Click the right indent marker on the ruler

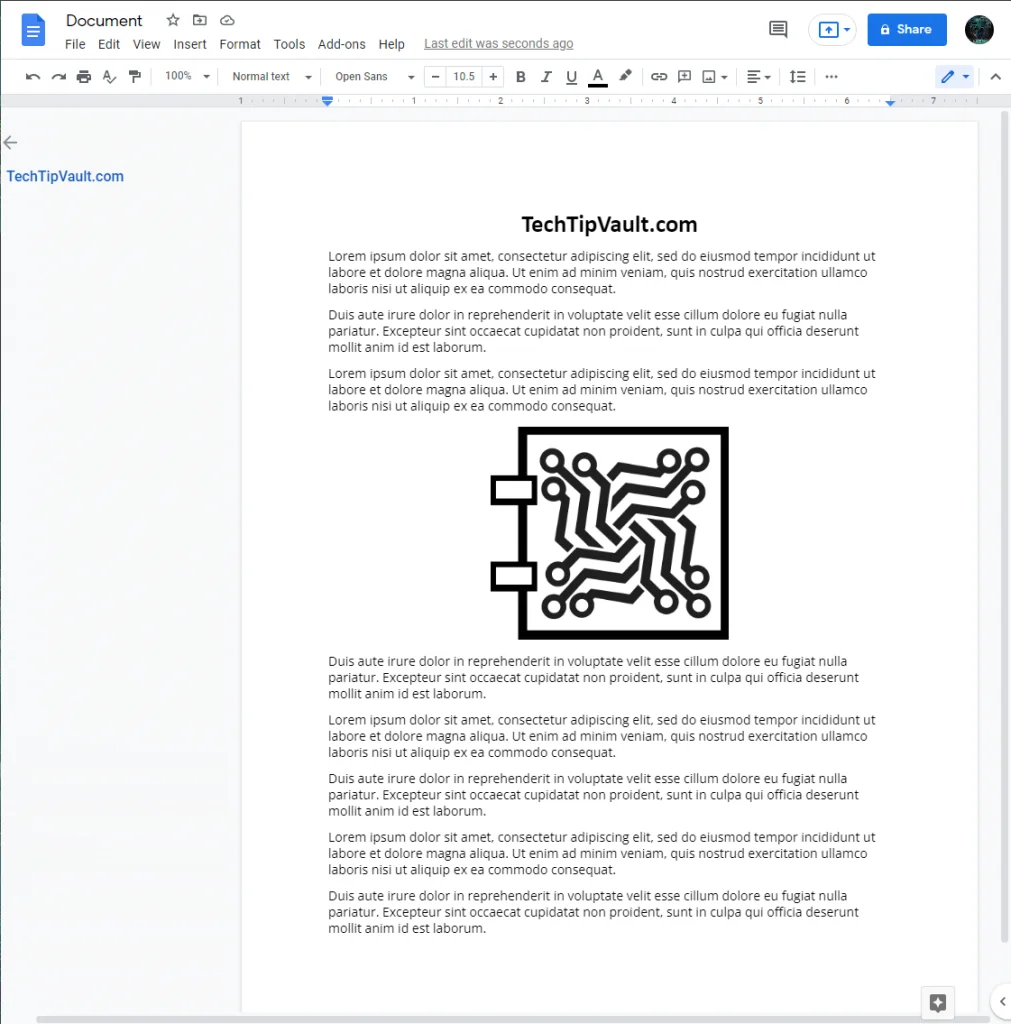pyautogui.click(x=890, y=102)
